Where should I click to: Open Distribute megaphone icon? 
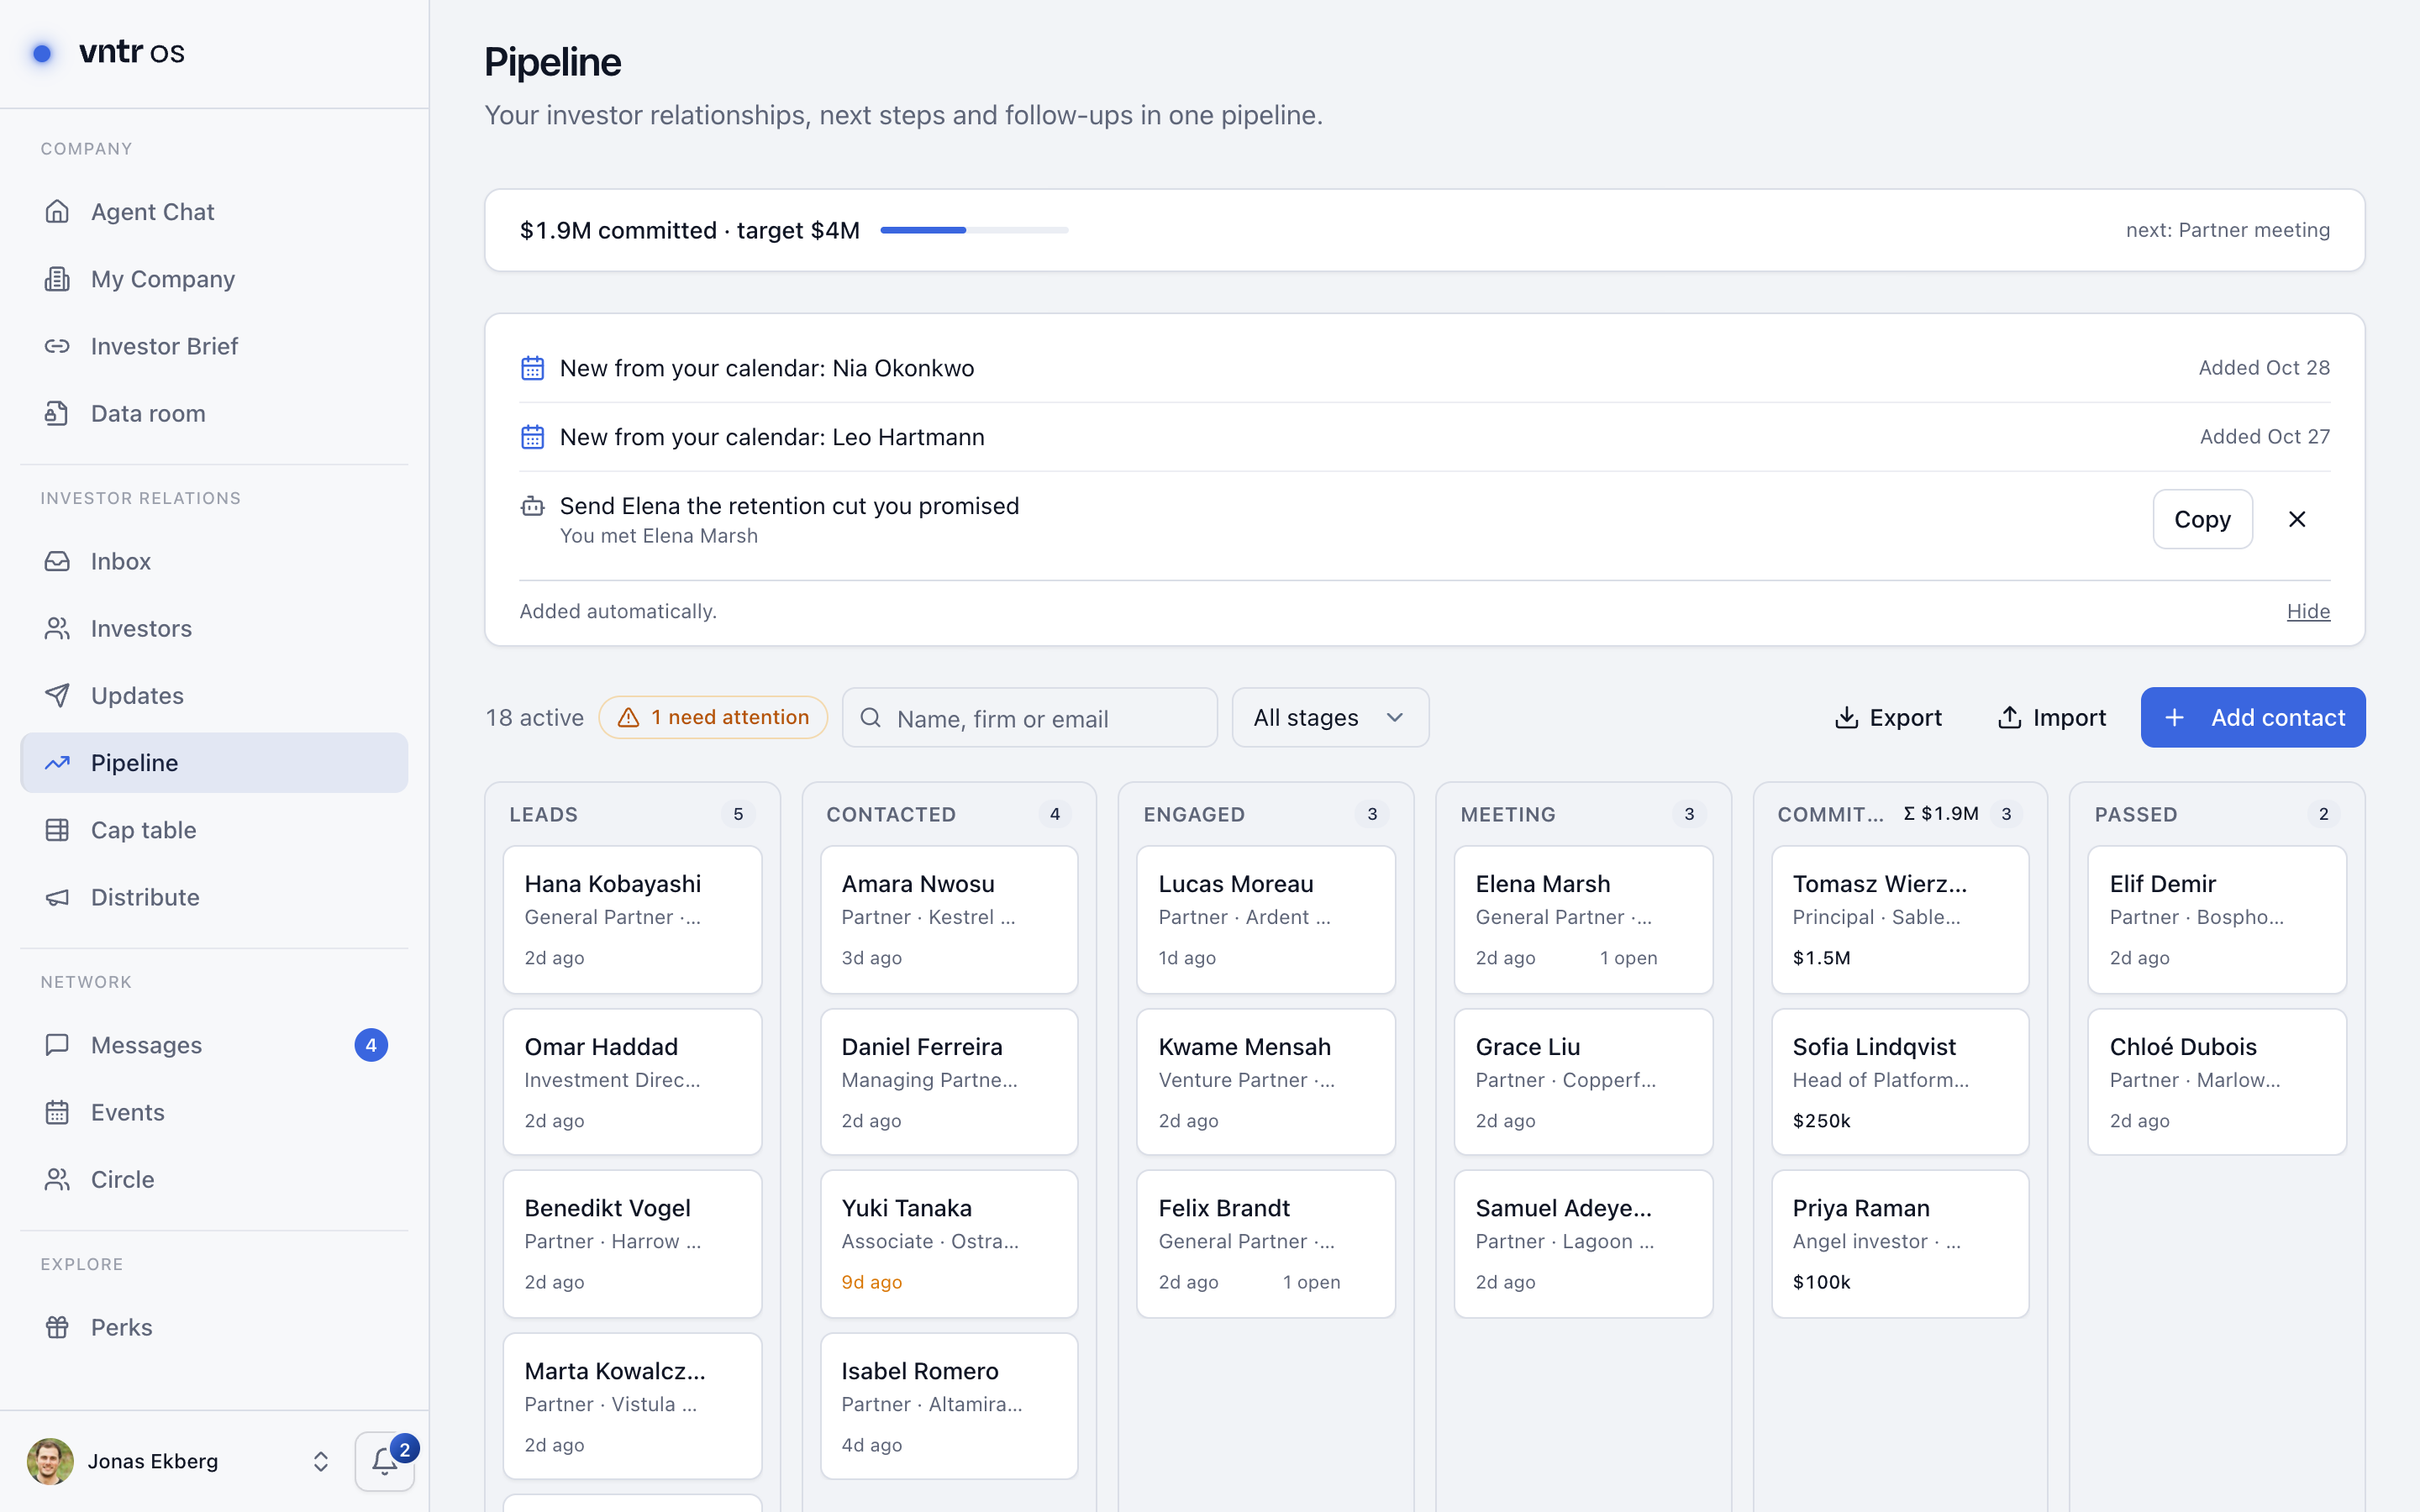click(57, 897)
